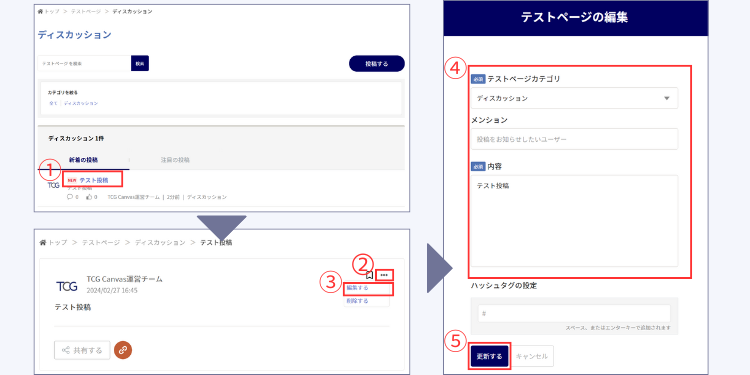Click ディスカッション breadcrumb on the post detail page

point(160,243)
